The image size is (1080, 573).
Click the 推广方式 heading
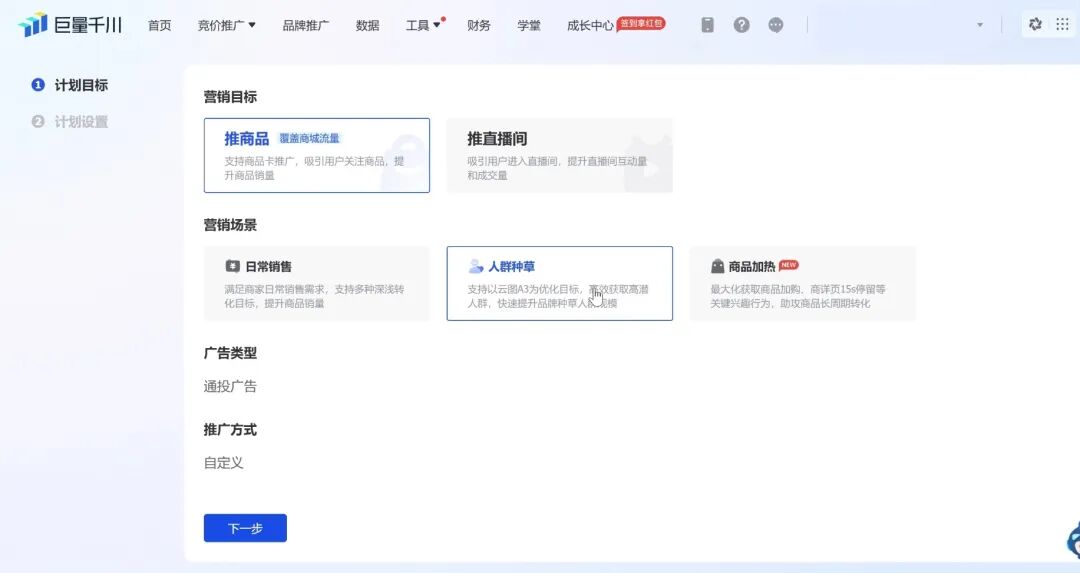[230, 430]
